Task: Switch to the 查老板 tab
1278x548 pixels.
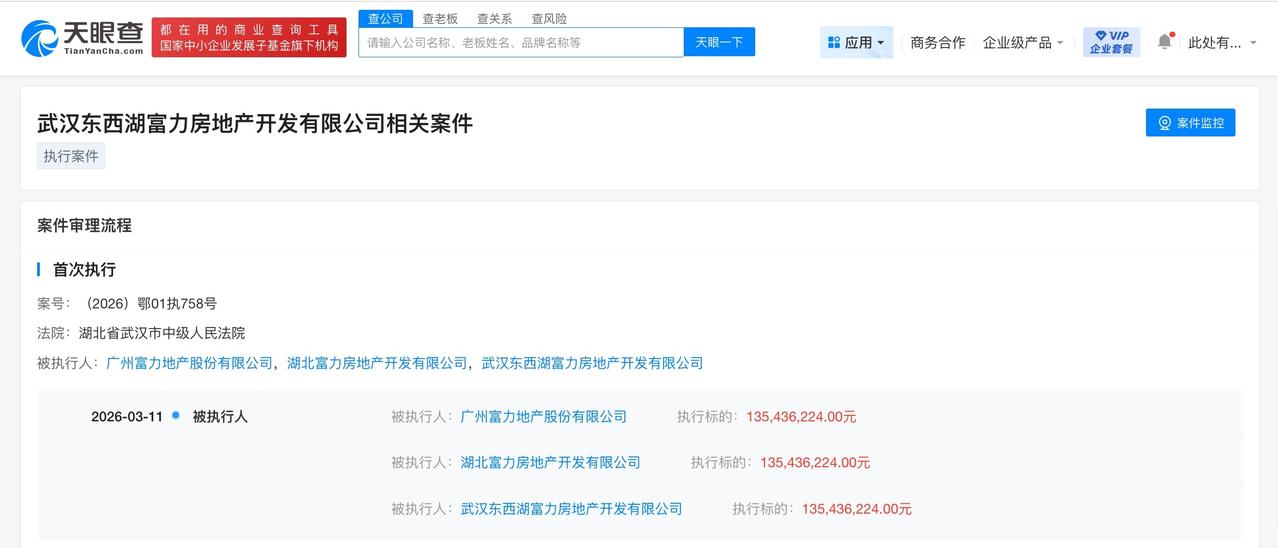Action: point(440,18)
